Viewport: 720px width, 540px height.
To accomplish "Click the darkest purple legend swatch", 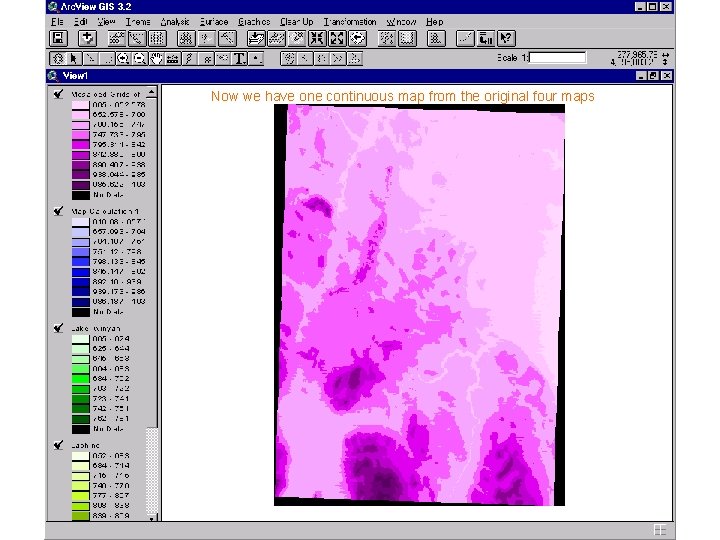I will [x=79, y=185].
